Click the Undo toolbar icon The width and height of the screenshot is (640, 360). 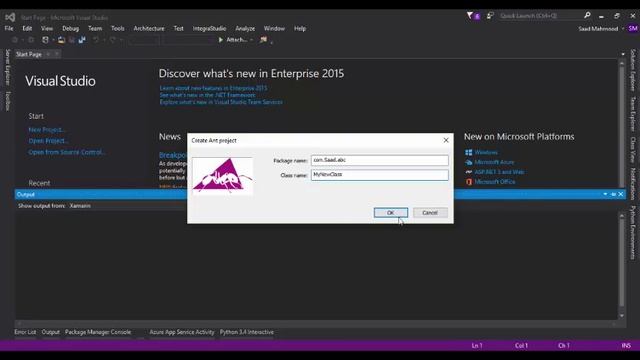point(96,40)
